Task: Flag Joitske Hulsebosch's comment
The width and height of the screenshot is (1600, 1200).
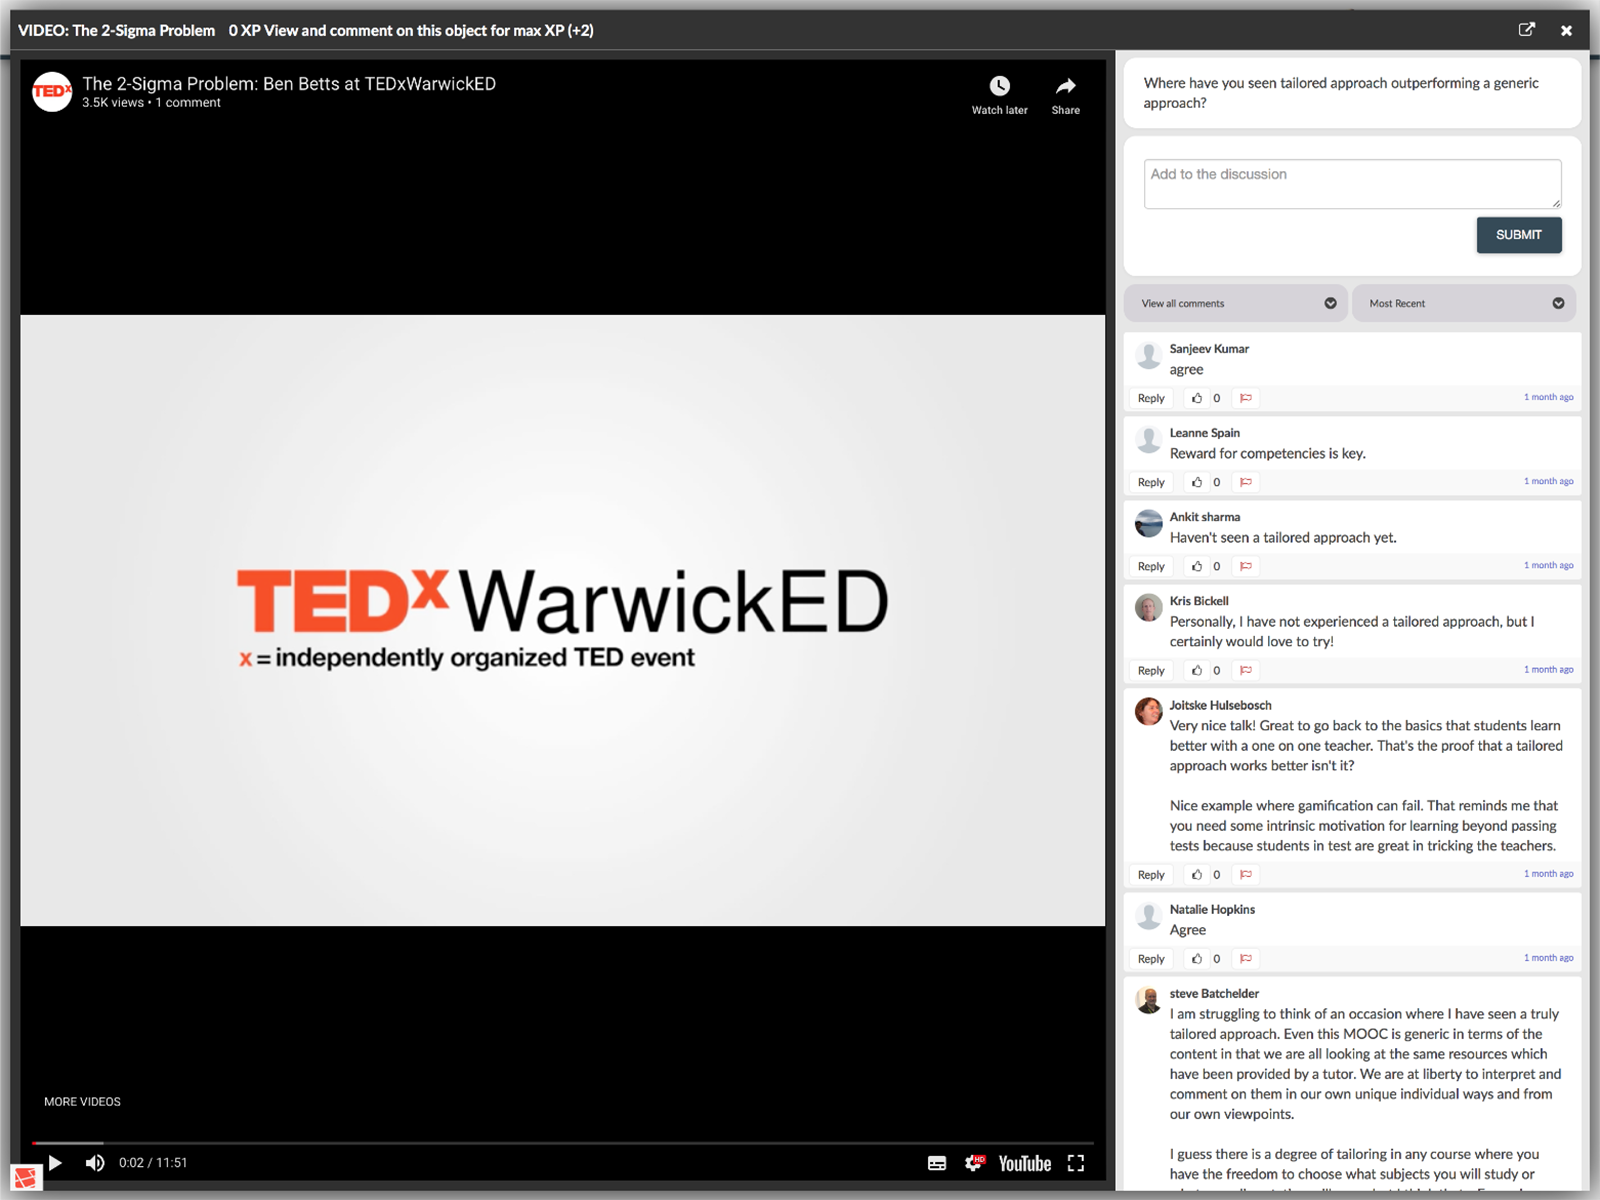Action: (1246, 874)
